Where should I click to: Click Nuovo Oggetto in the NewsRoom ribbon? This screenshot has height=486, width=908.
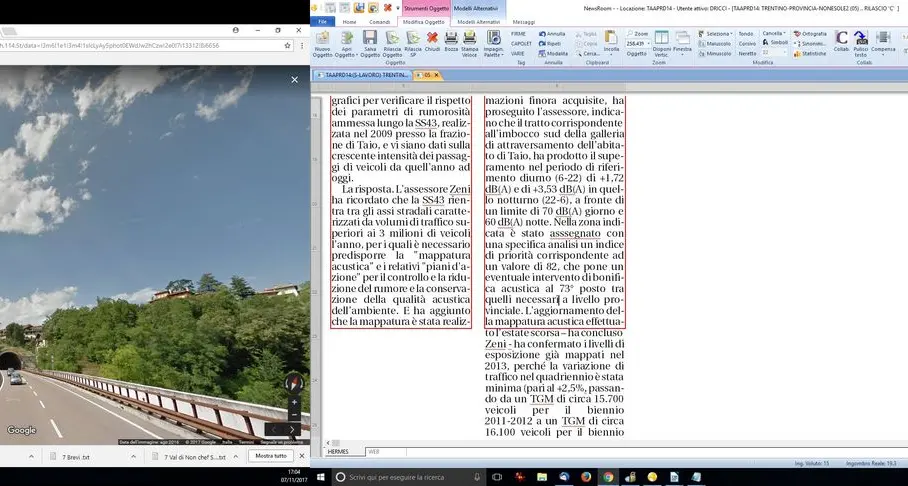click(323, 44)
